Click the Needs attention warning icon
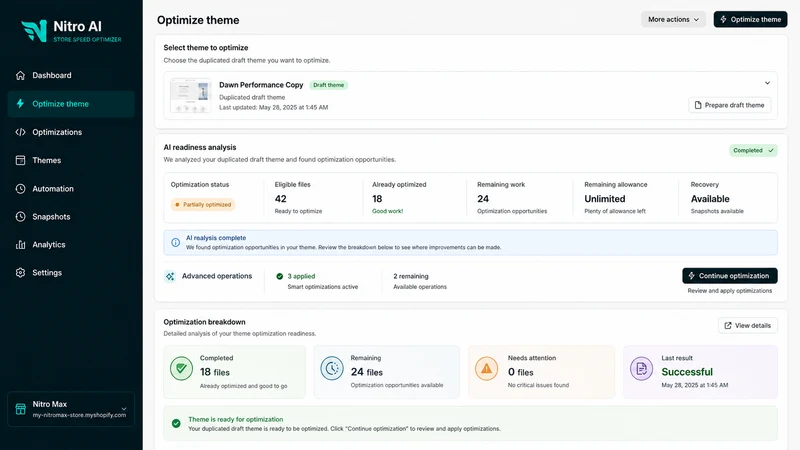Viewport: 800px width, 450px height. point(487,368)
